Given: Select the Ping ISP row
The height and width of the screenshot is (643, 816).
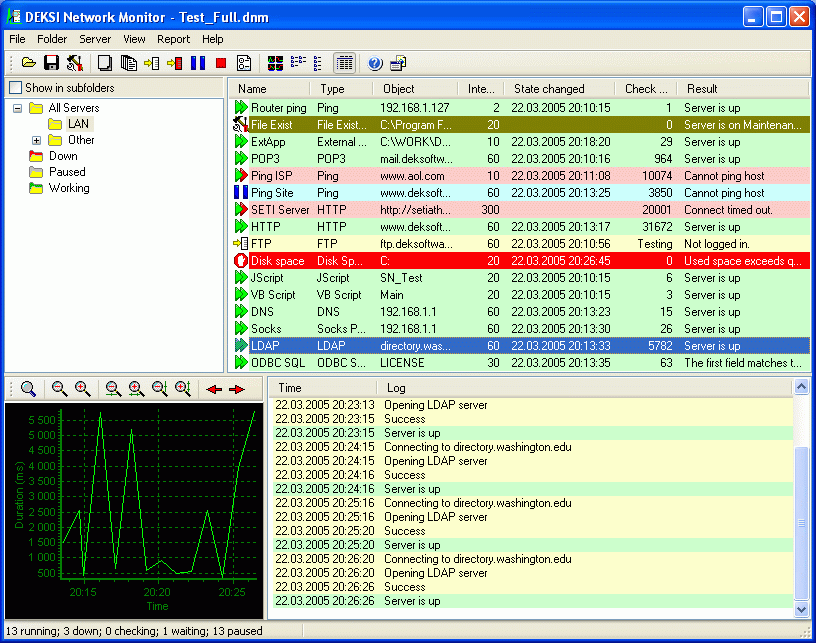Looking at the screenshot, I should (520, 176).
